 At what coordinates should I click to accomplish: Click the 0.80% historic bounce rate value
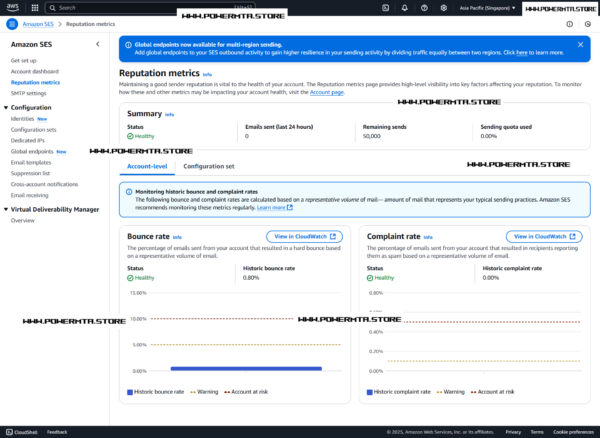tap(251, 278)
